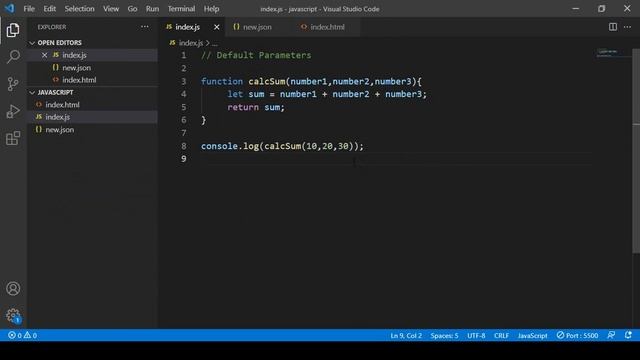Image resolution: width=640 pixels, height=360 pixels.
Task: Change end of line sequence CRLF
Action: tap(501, 336)
